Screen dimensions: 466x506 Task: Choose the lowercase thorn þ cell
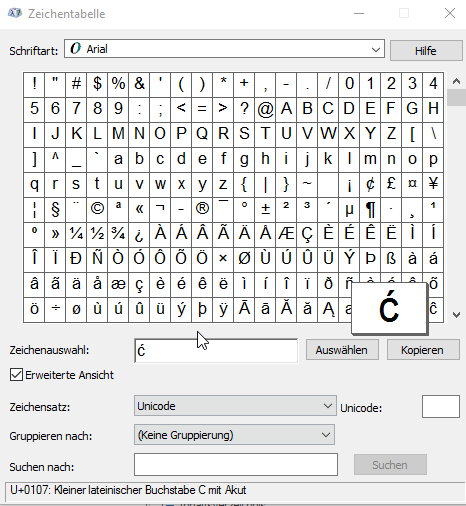202,309
